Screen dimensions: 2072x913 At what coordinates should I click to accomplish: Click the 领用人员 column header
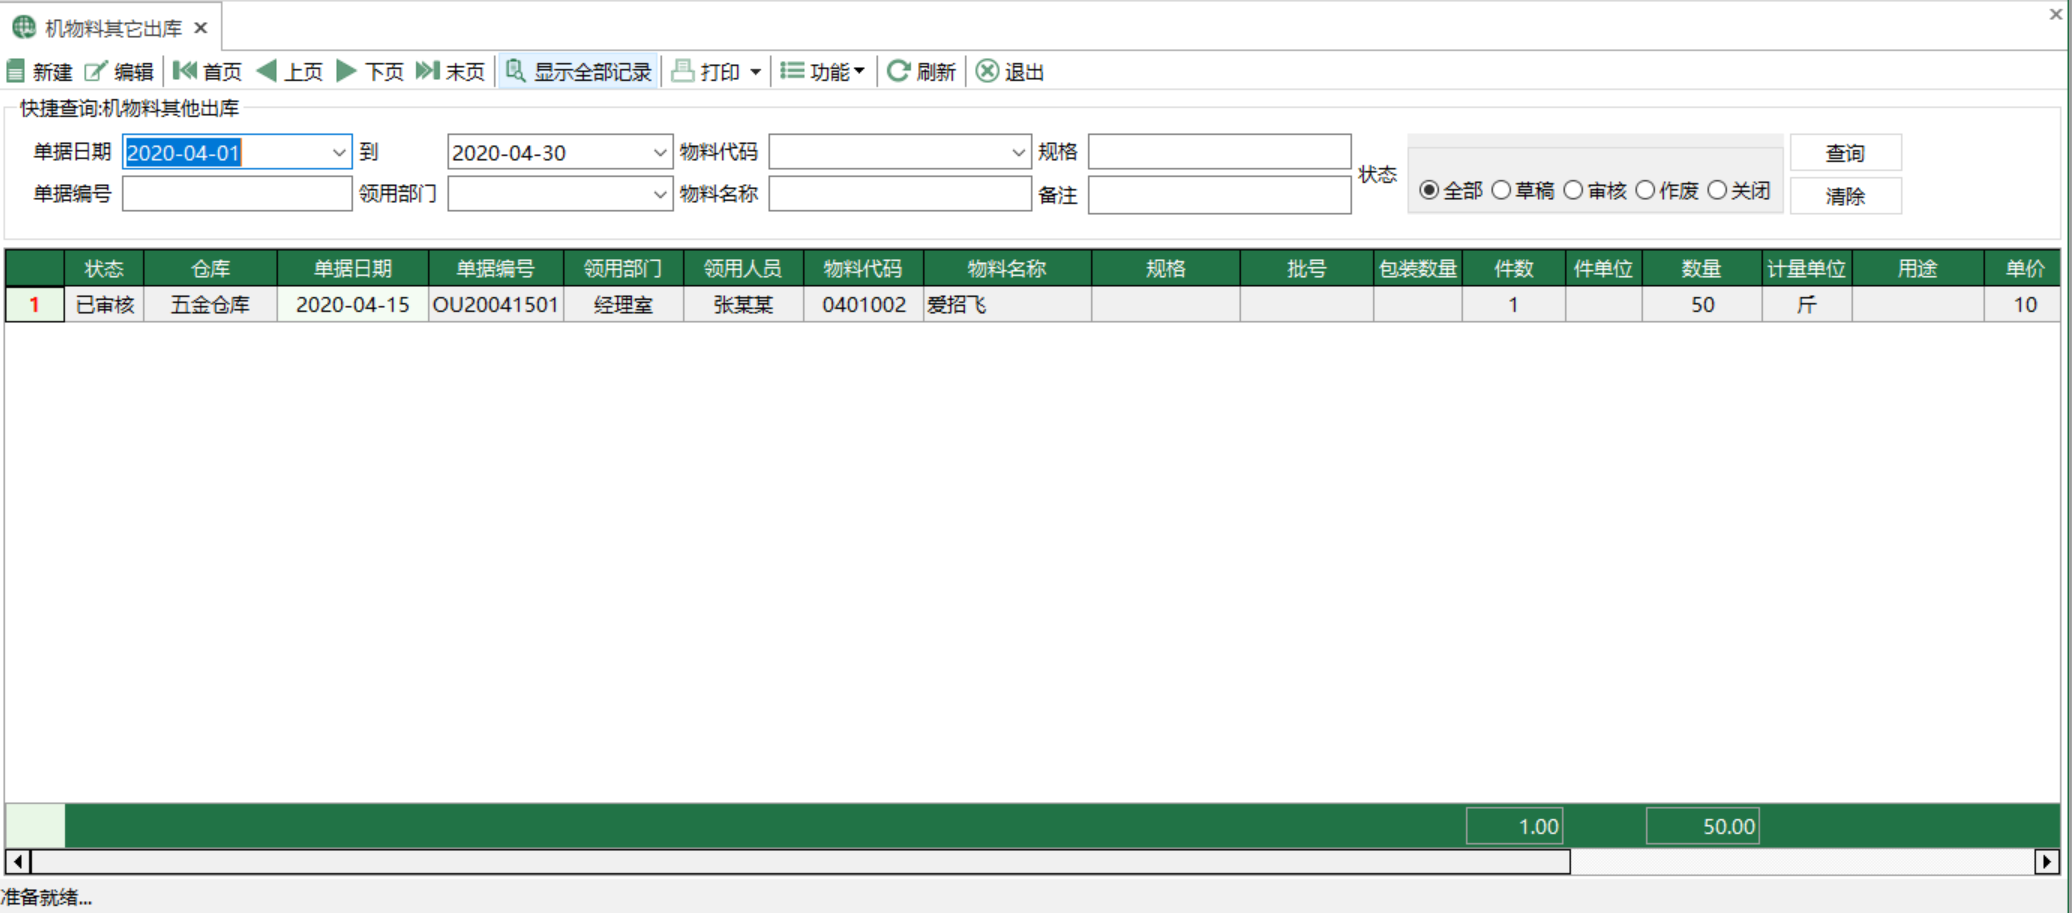click(743, 268)
